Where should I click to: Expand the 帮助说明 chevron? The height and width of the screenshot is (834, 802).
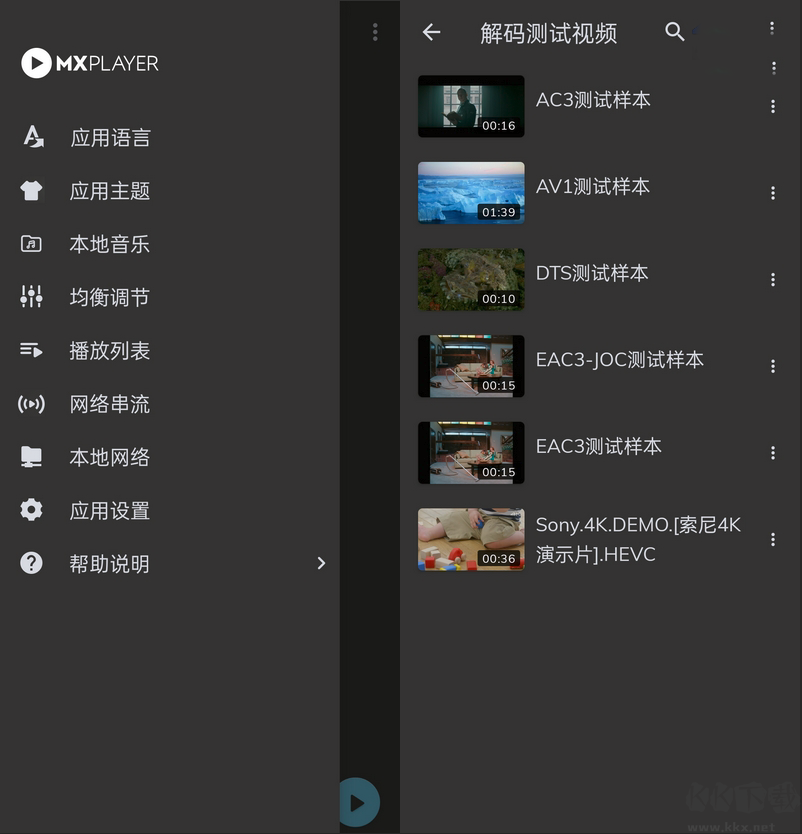click(321, 563)
